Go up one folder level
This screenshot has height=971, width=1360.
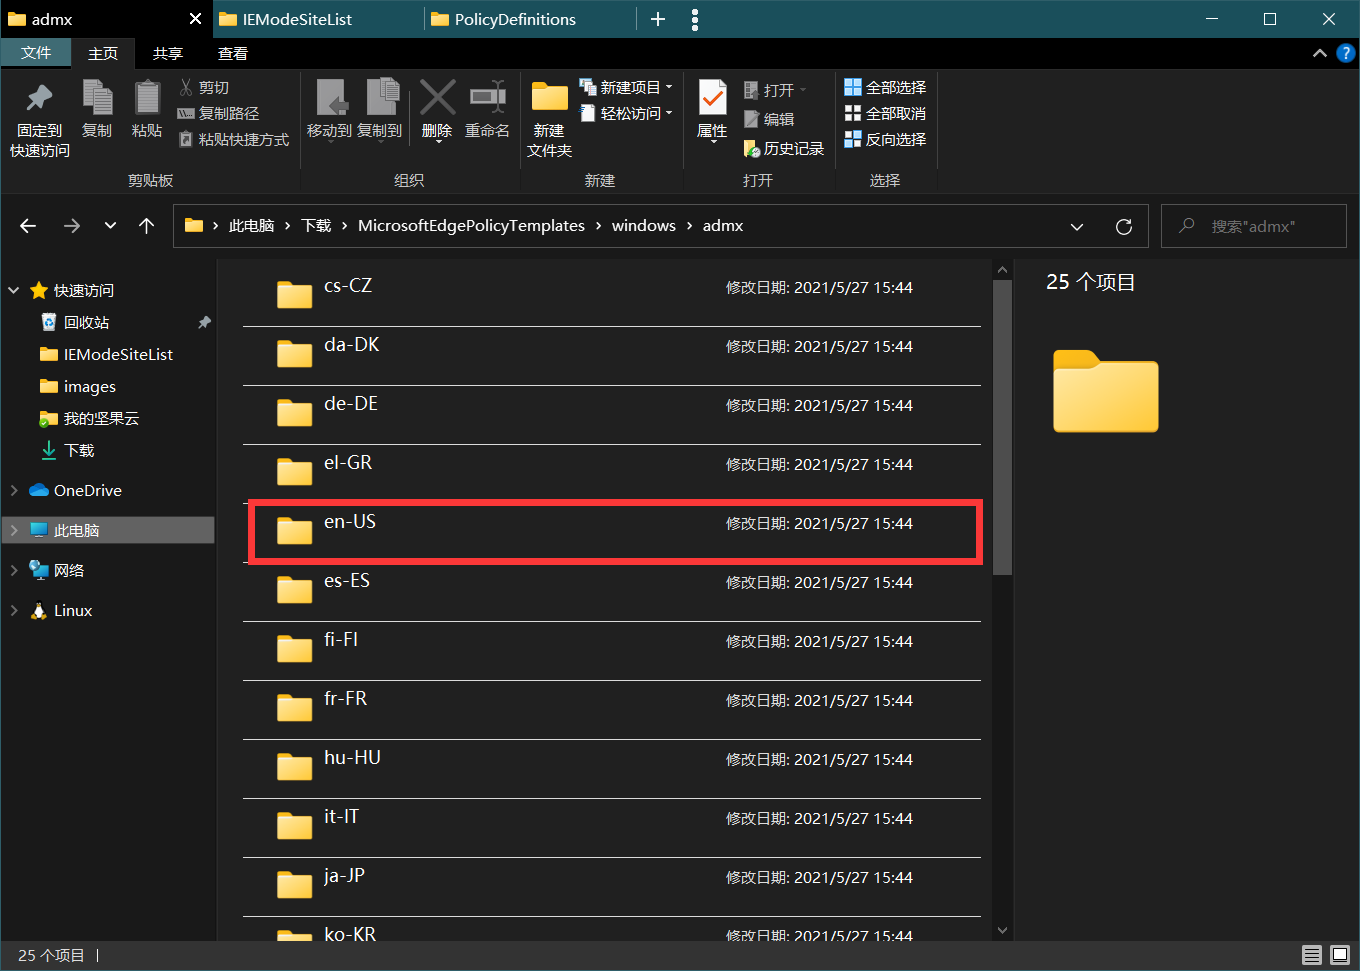(146, 226)
